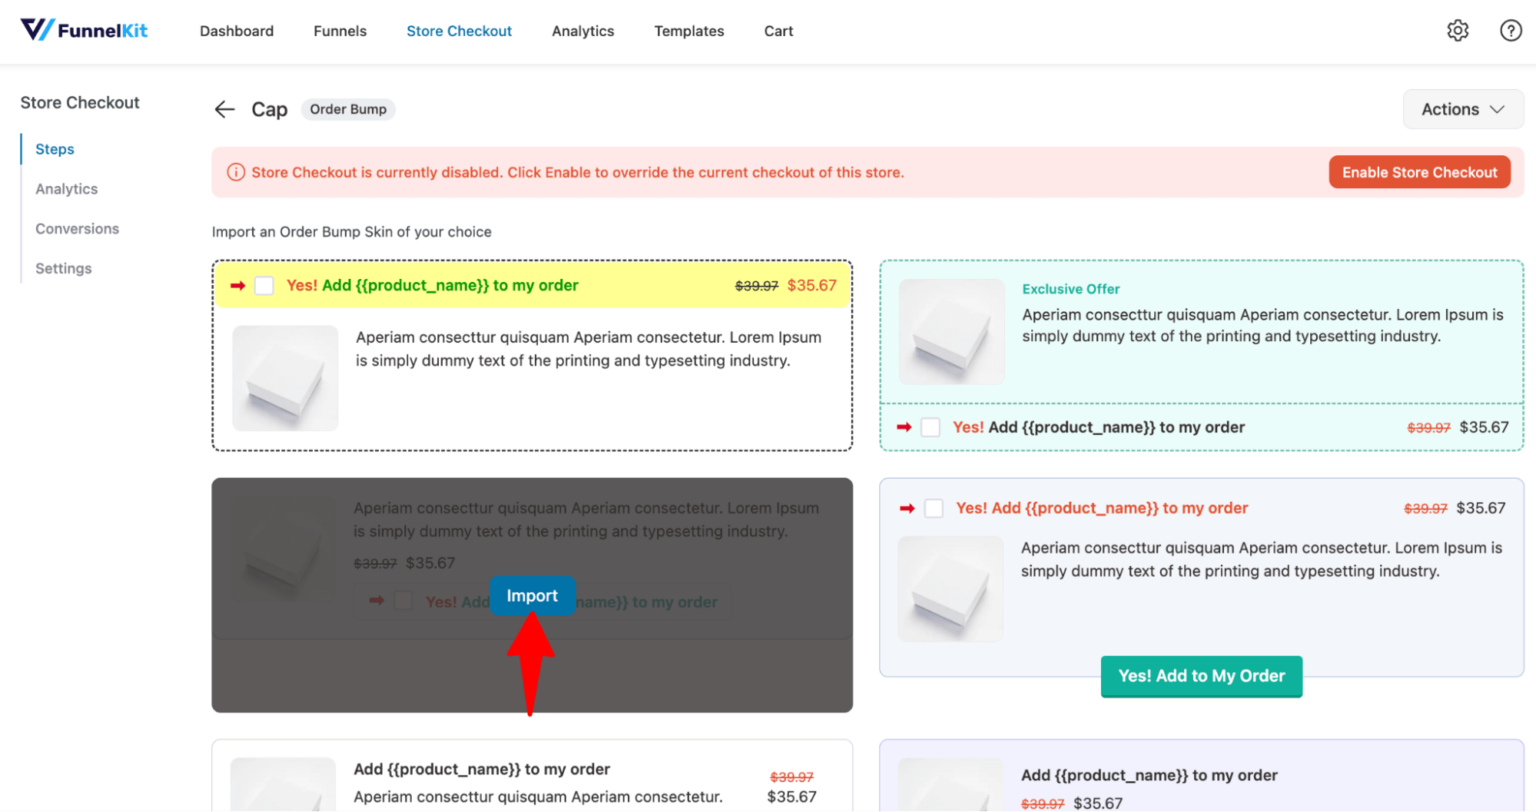Tick the checkbox in the light blue skin
The width and height of the screenshot is (1536, 812).
(933, 508)
